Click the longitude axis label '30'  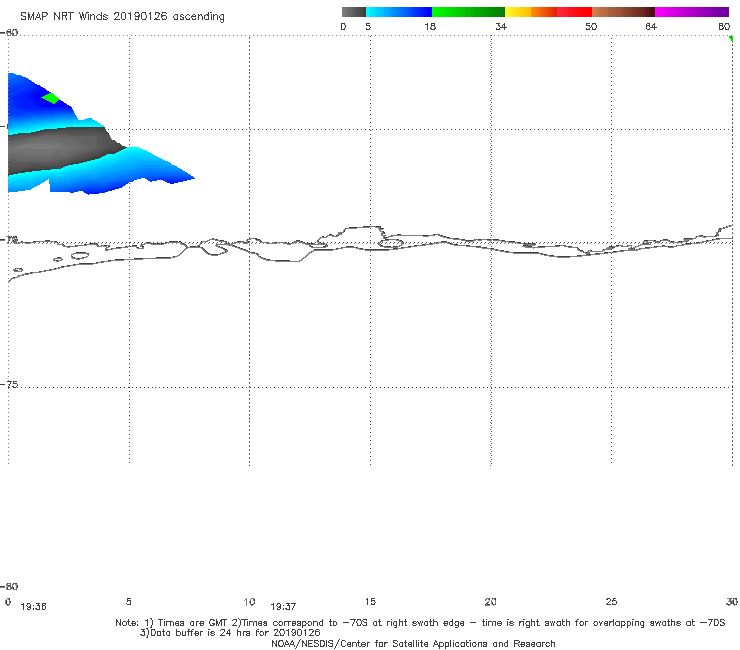point(732,601)
